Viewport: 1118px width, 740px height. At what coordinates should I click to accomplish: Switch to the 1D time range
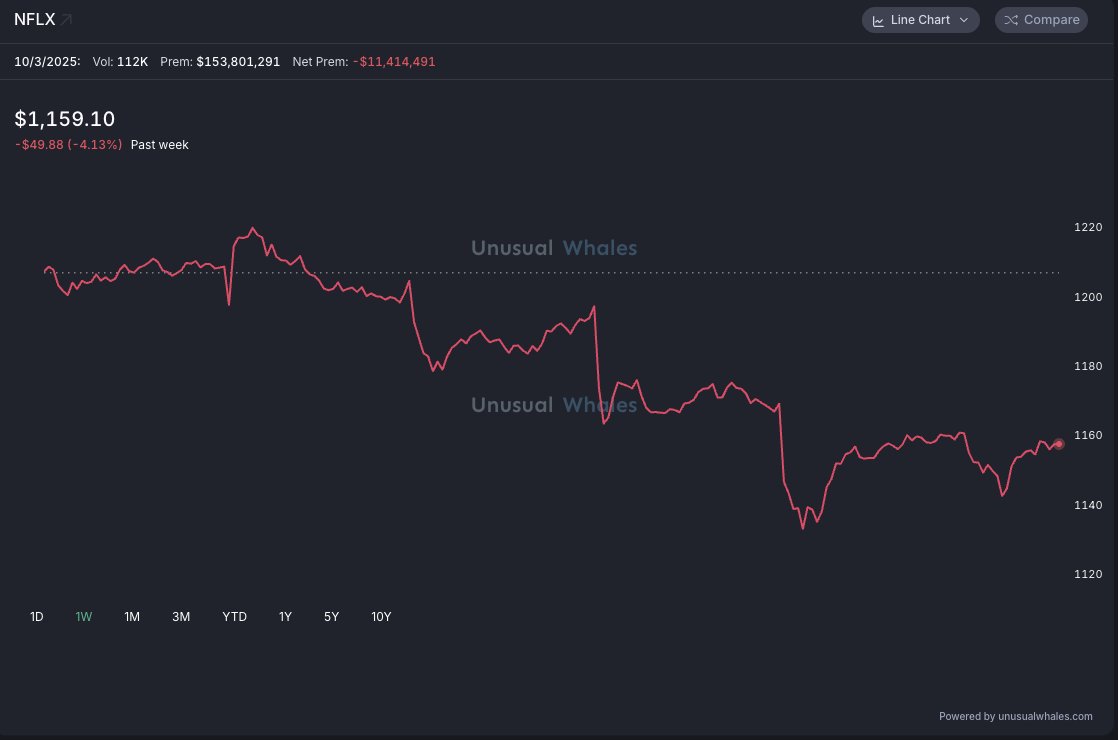[37, 617]
